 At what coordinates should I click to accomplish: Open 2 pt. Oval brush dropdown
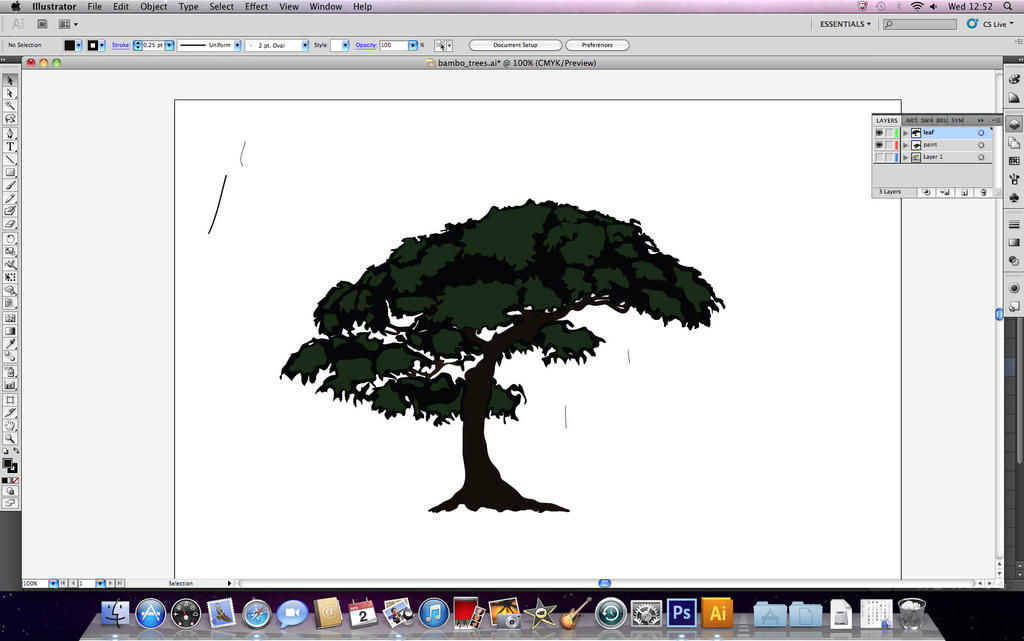click(x=304, y=45)
